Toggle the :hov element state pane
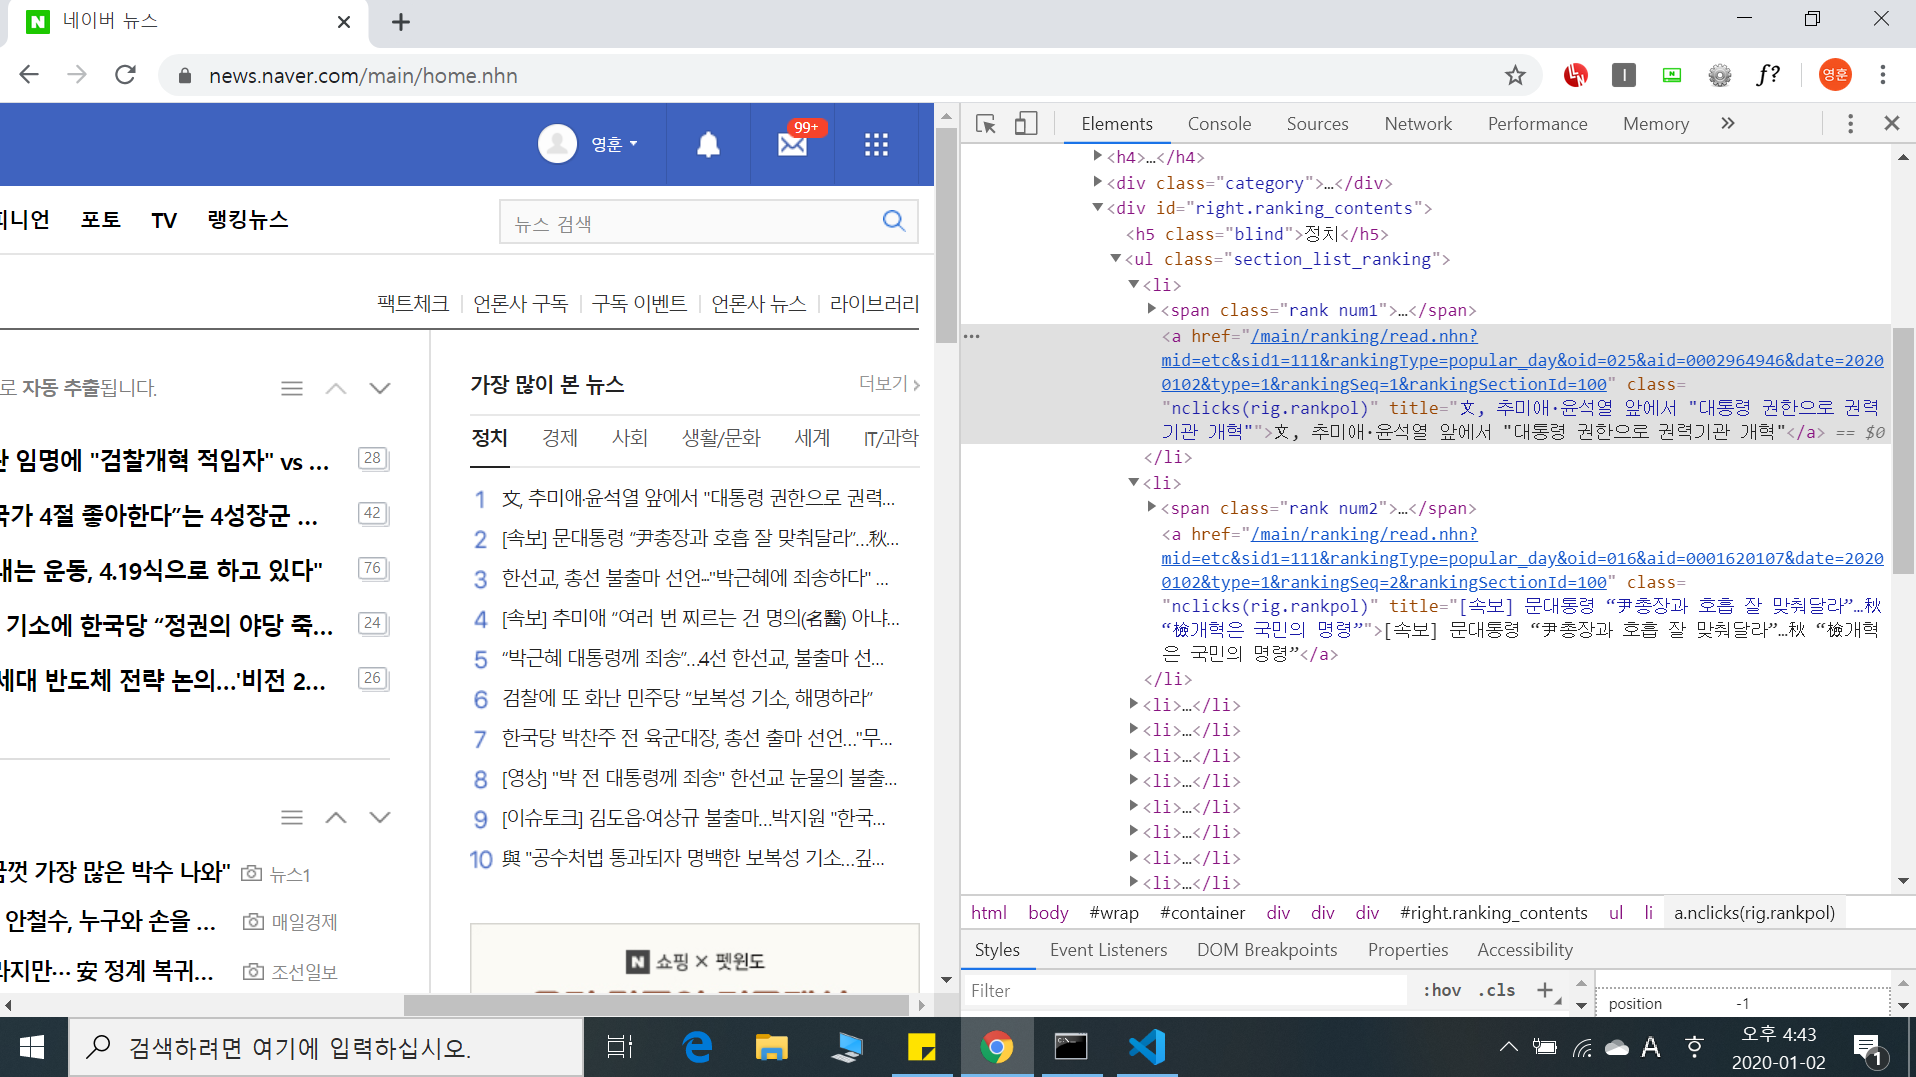Screen dimensions: 1916x1077 coord(1442,990)
